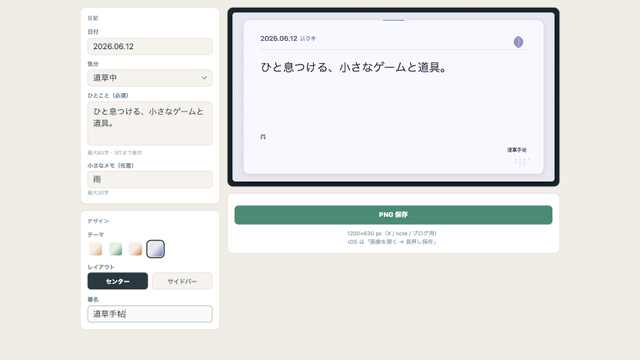
Task: Click the 道草手帖 signature on the preview card
Action: [x=517, y=150]
